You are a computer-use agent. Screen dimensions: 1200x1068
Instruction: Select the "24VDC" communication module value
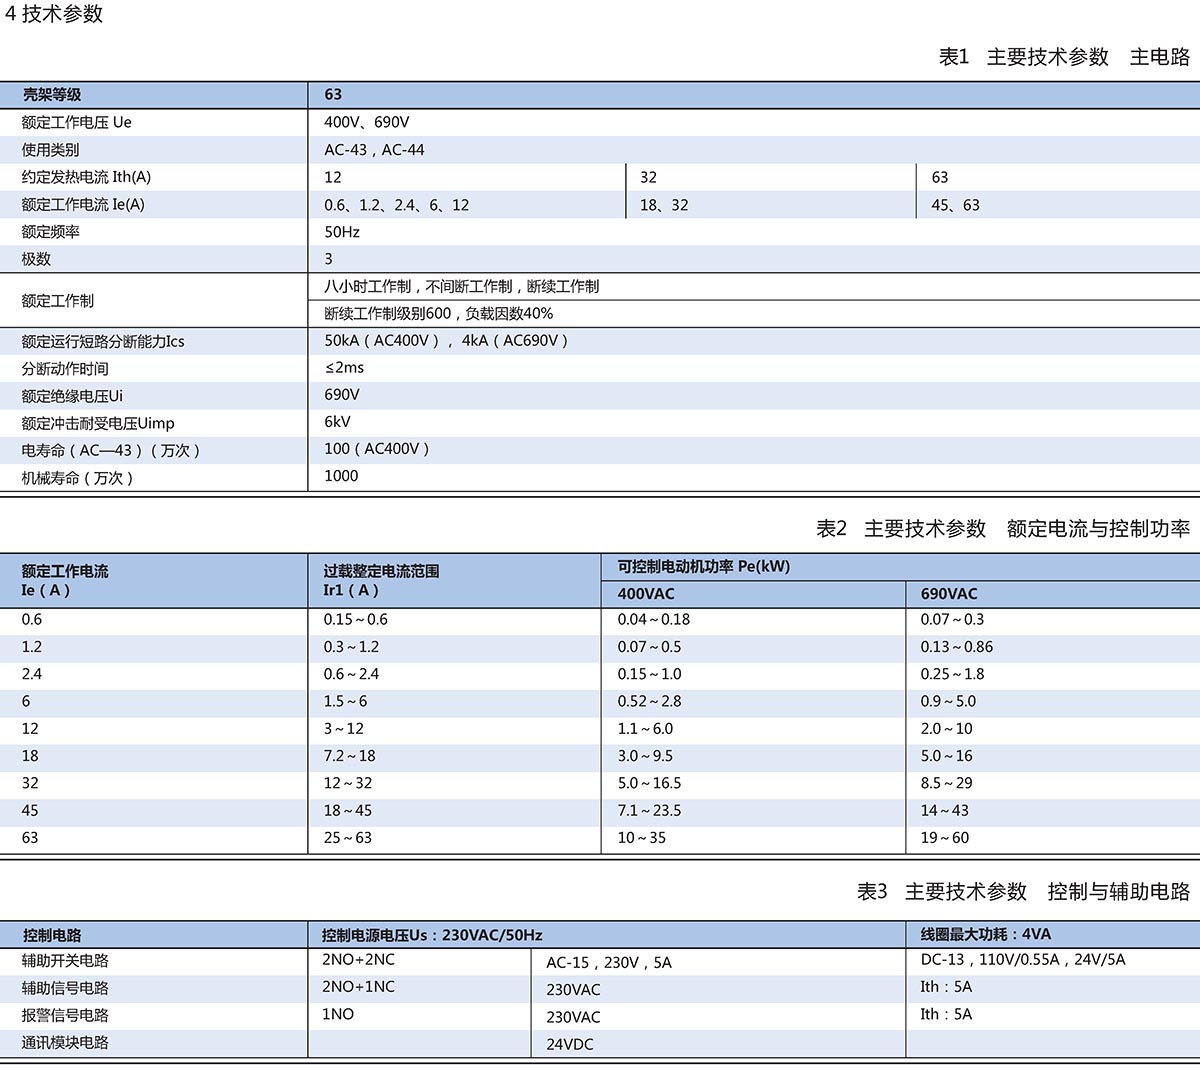point(570,1044)
